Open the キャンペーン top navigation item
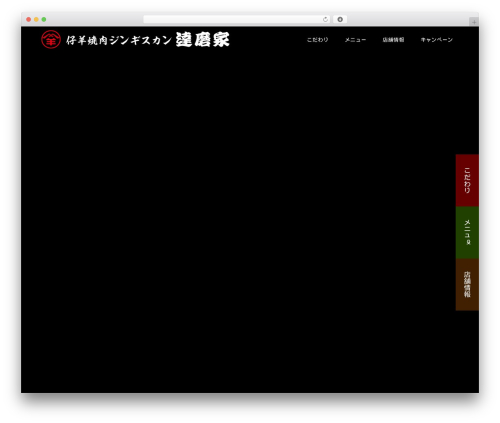Image resolution: width=500 pixels, height=423 pixels. pos(437,40)
